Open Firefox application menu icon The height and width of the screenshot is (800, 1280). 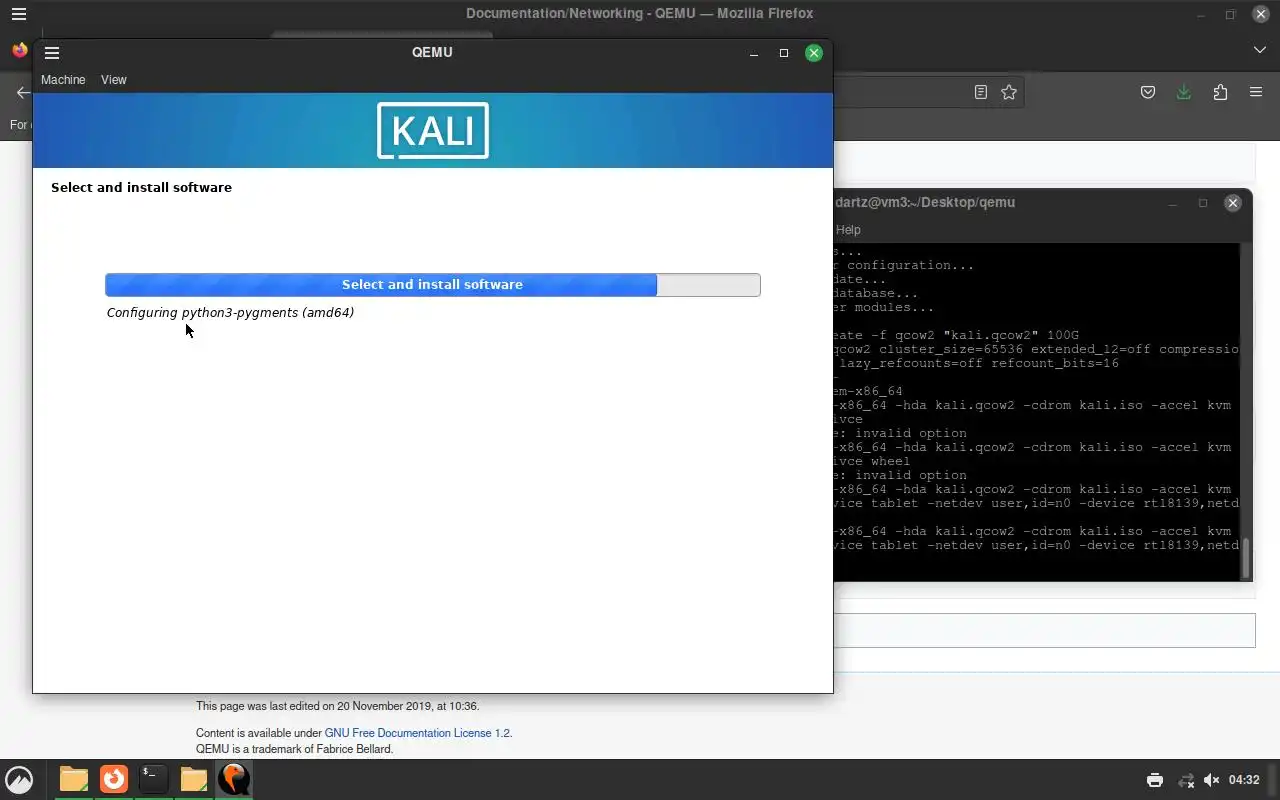click(x=1256, y=92)
